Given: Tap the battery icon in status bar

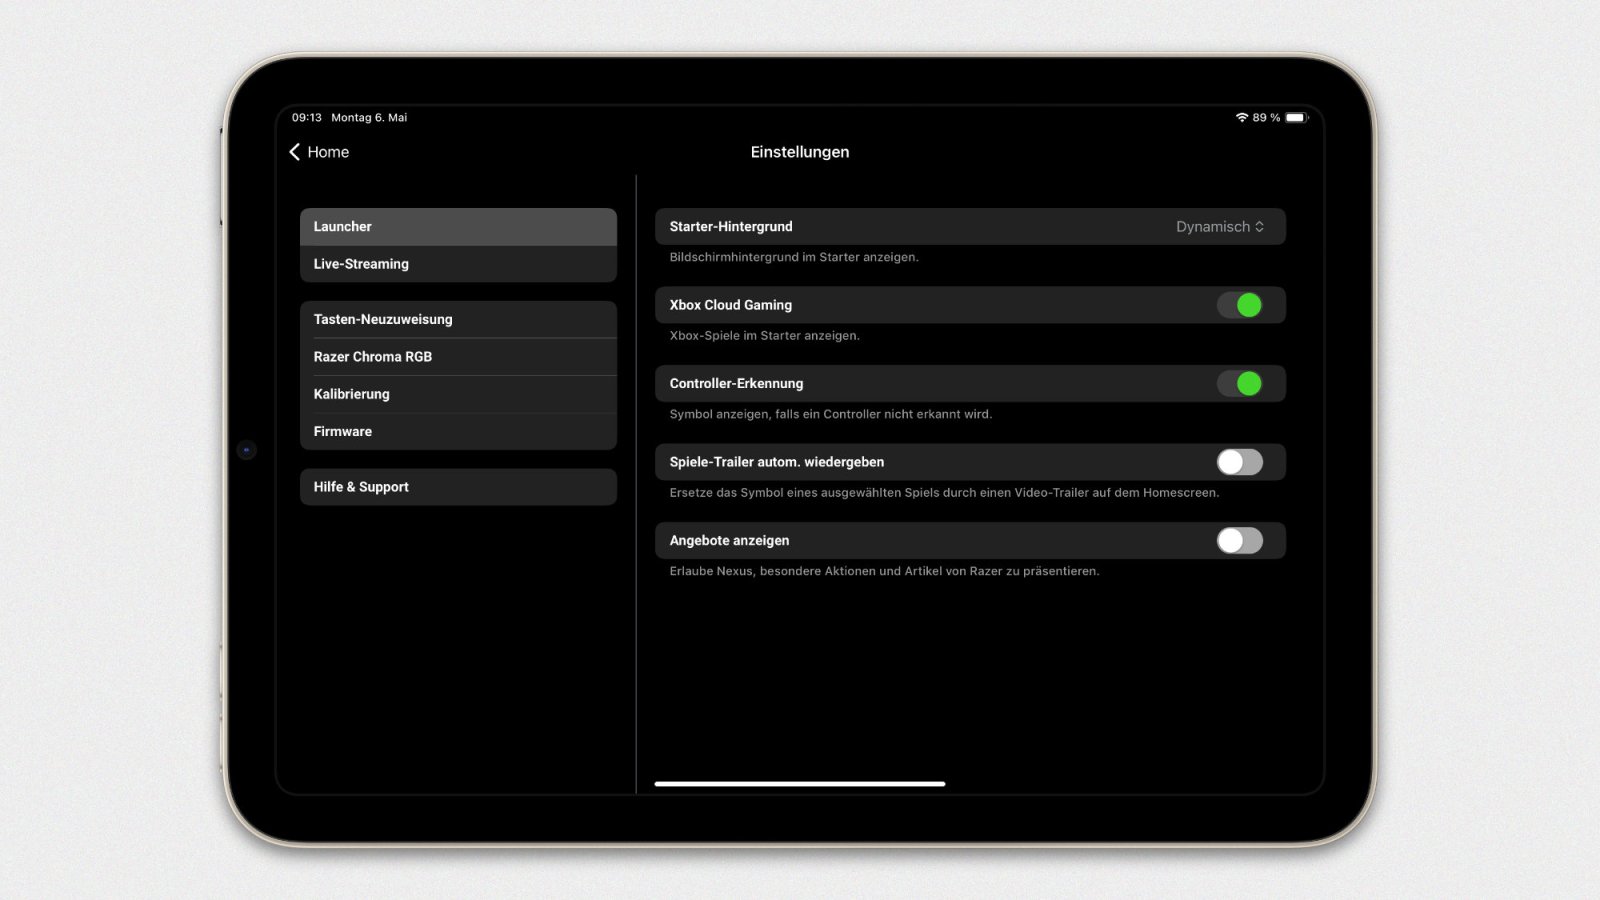Looking at the screenshot, I should click(1296, 117).
